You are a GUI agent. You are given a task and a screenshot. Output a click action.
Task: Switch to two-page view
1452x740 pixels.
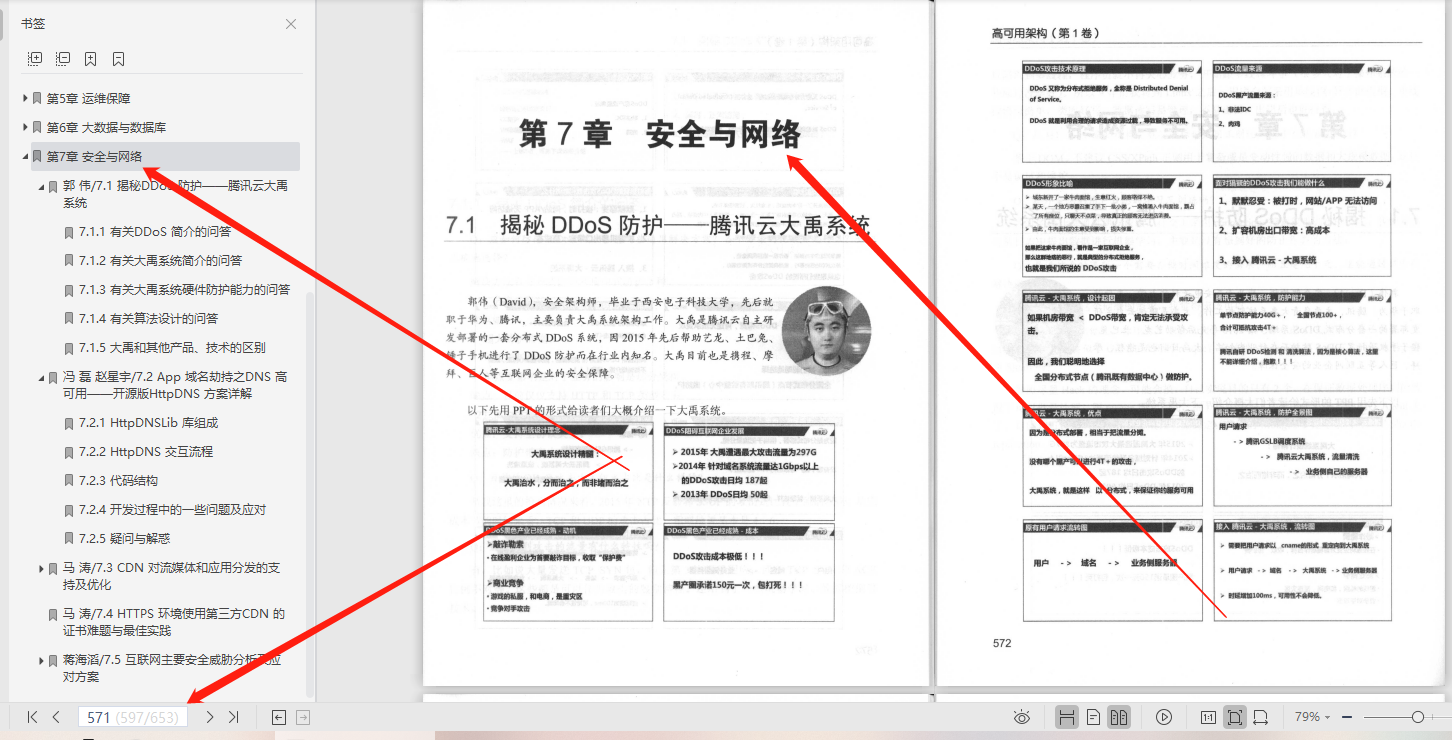pyautogui.click(x=1119, y=717)
